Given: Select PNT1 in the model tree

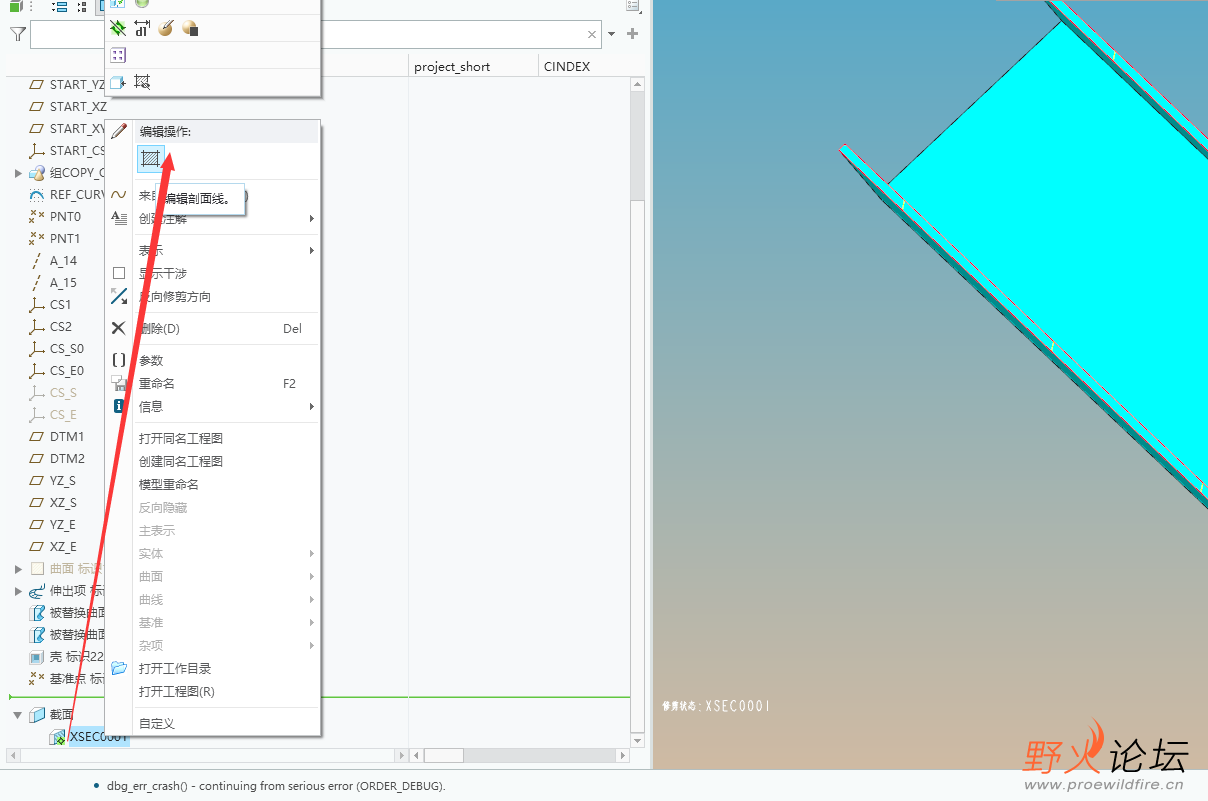Looking at the screenshot, I should [65, 238].
